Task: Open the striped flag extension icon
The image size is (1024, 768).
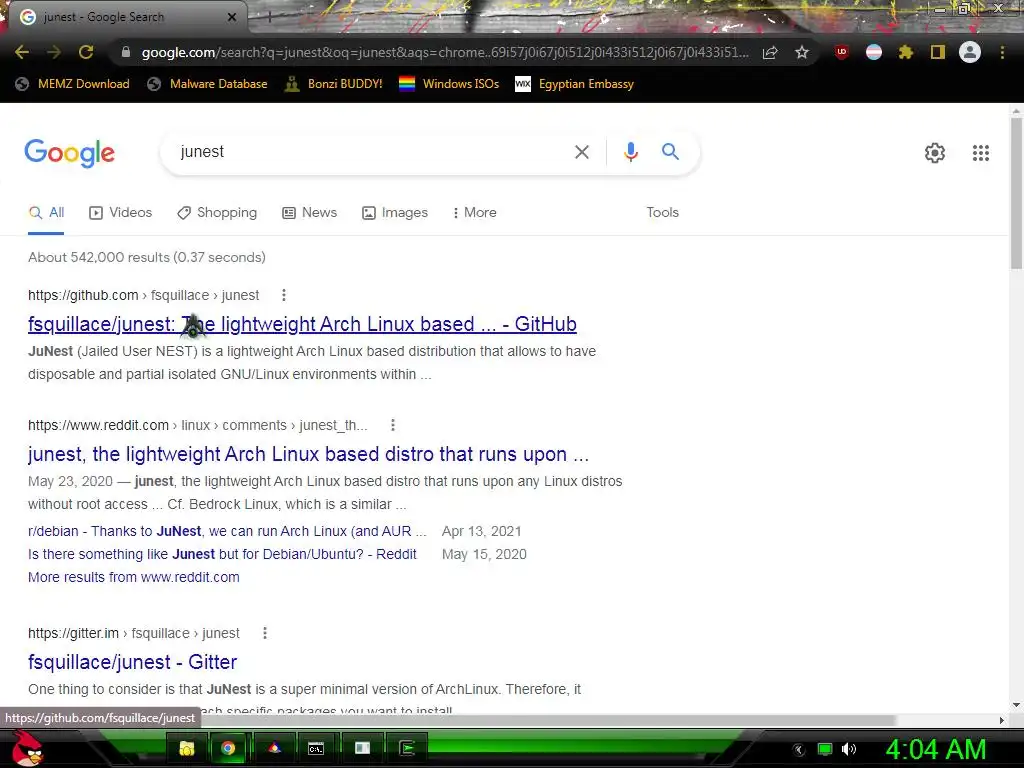Action: click(874, 52)
